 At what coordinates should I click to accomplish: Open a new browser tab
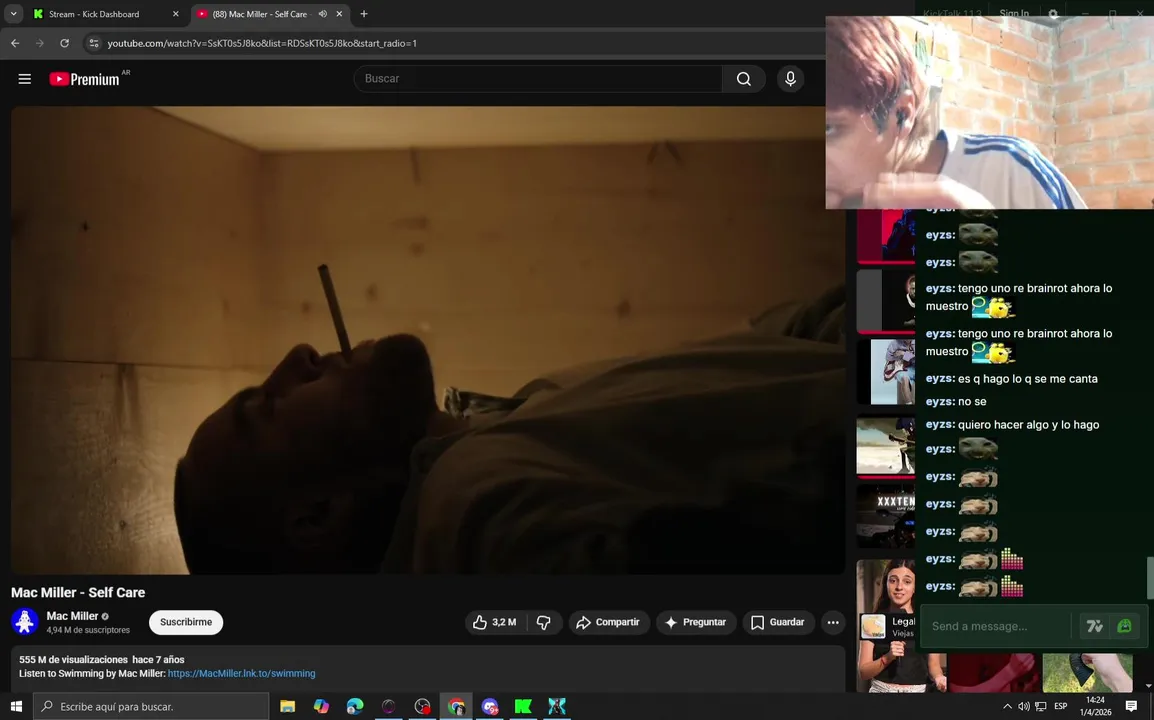pos(364,14)
